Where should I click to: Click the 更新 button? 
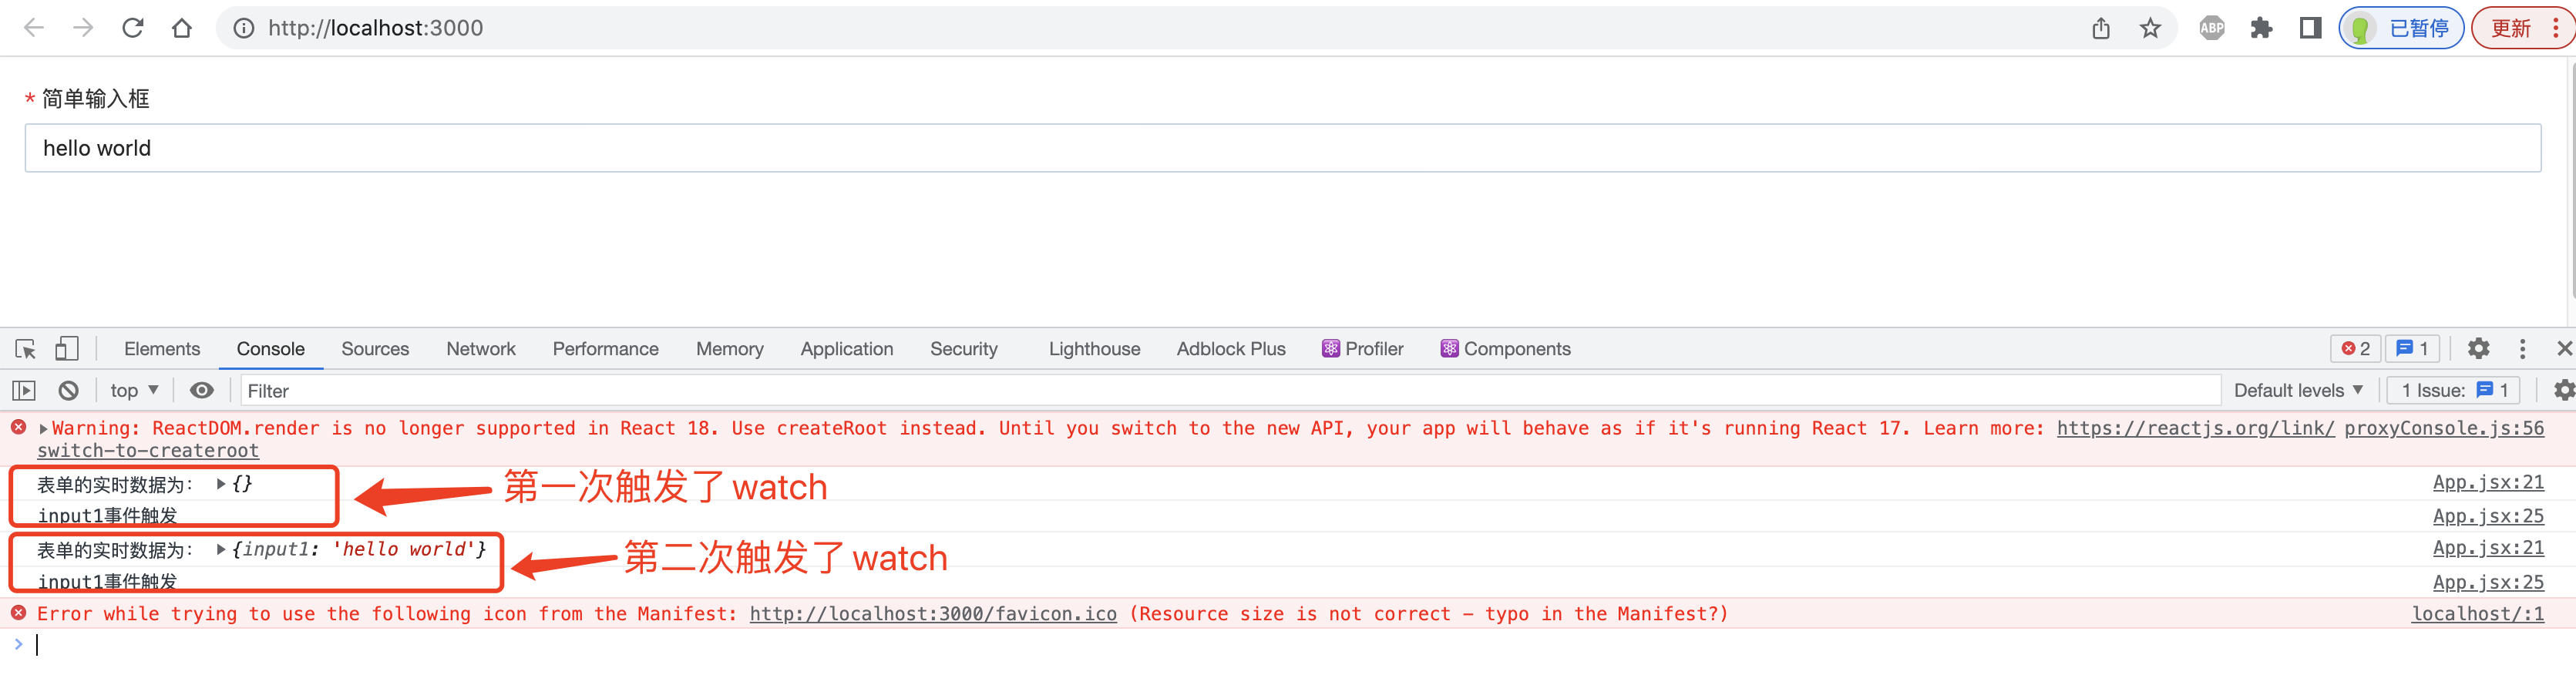(x=2513, y=27)
